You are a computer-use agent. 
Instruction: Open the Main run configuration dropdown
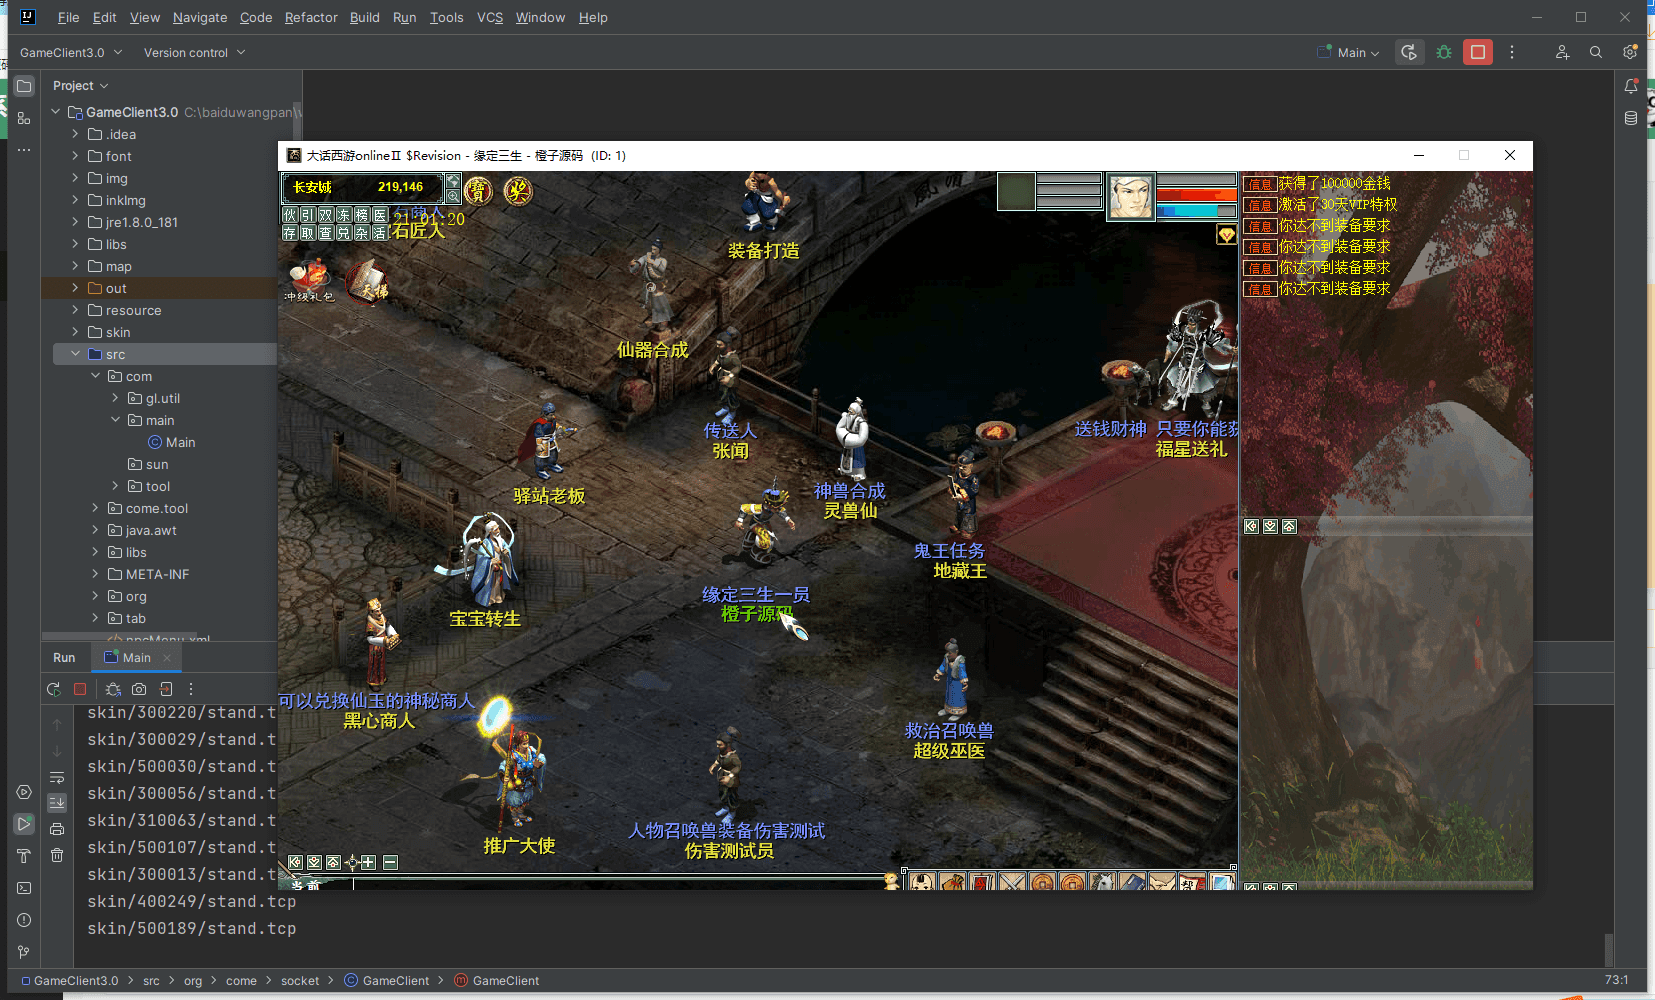pos(1350,52)
